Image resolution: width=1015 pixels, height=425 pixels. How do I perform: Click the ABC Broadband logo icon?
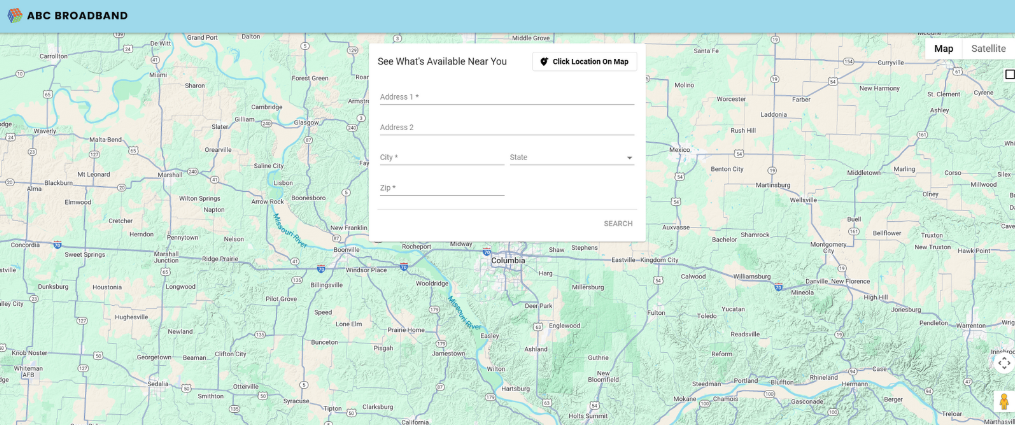[x=14, y=15]
